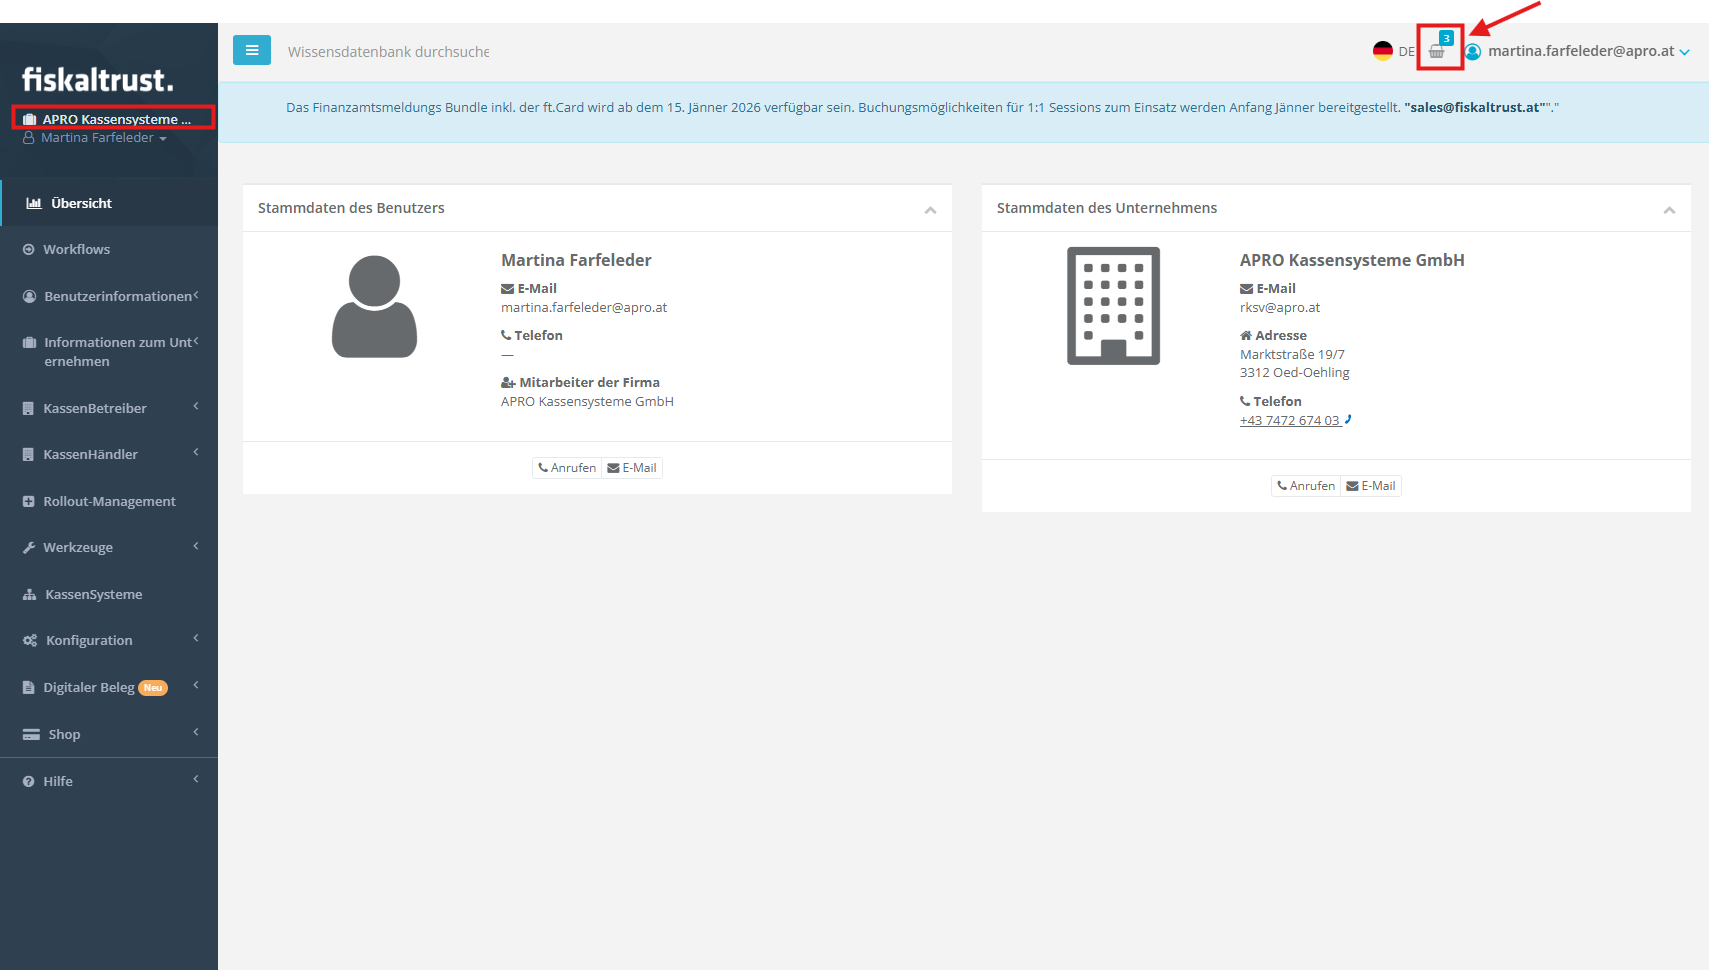Switch language via German flag icon
Viewport: 1709px width, 970px height.
[1383, 51]
